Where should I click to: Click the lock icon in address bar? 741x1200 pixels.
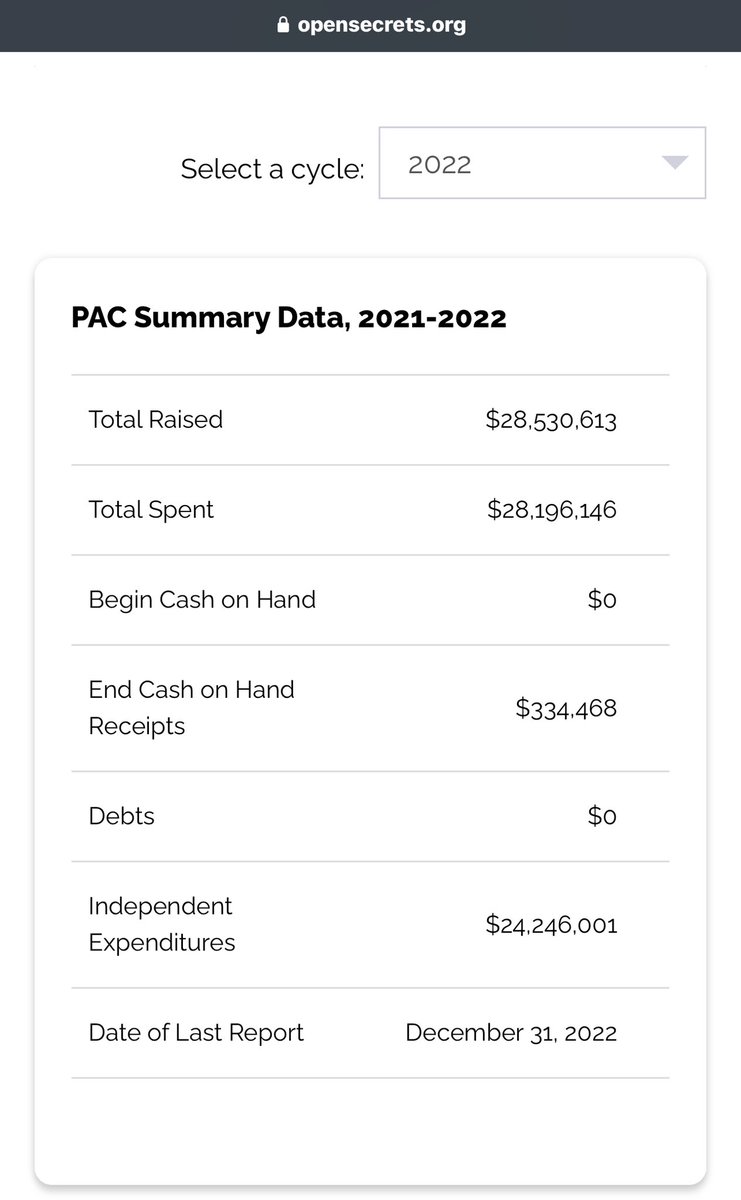click(283, 26)
